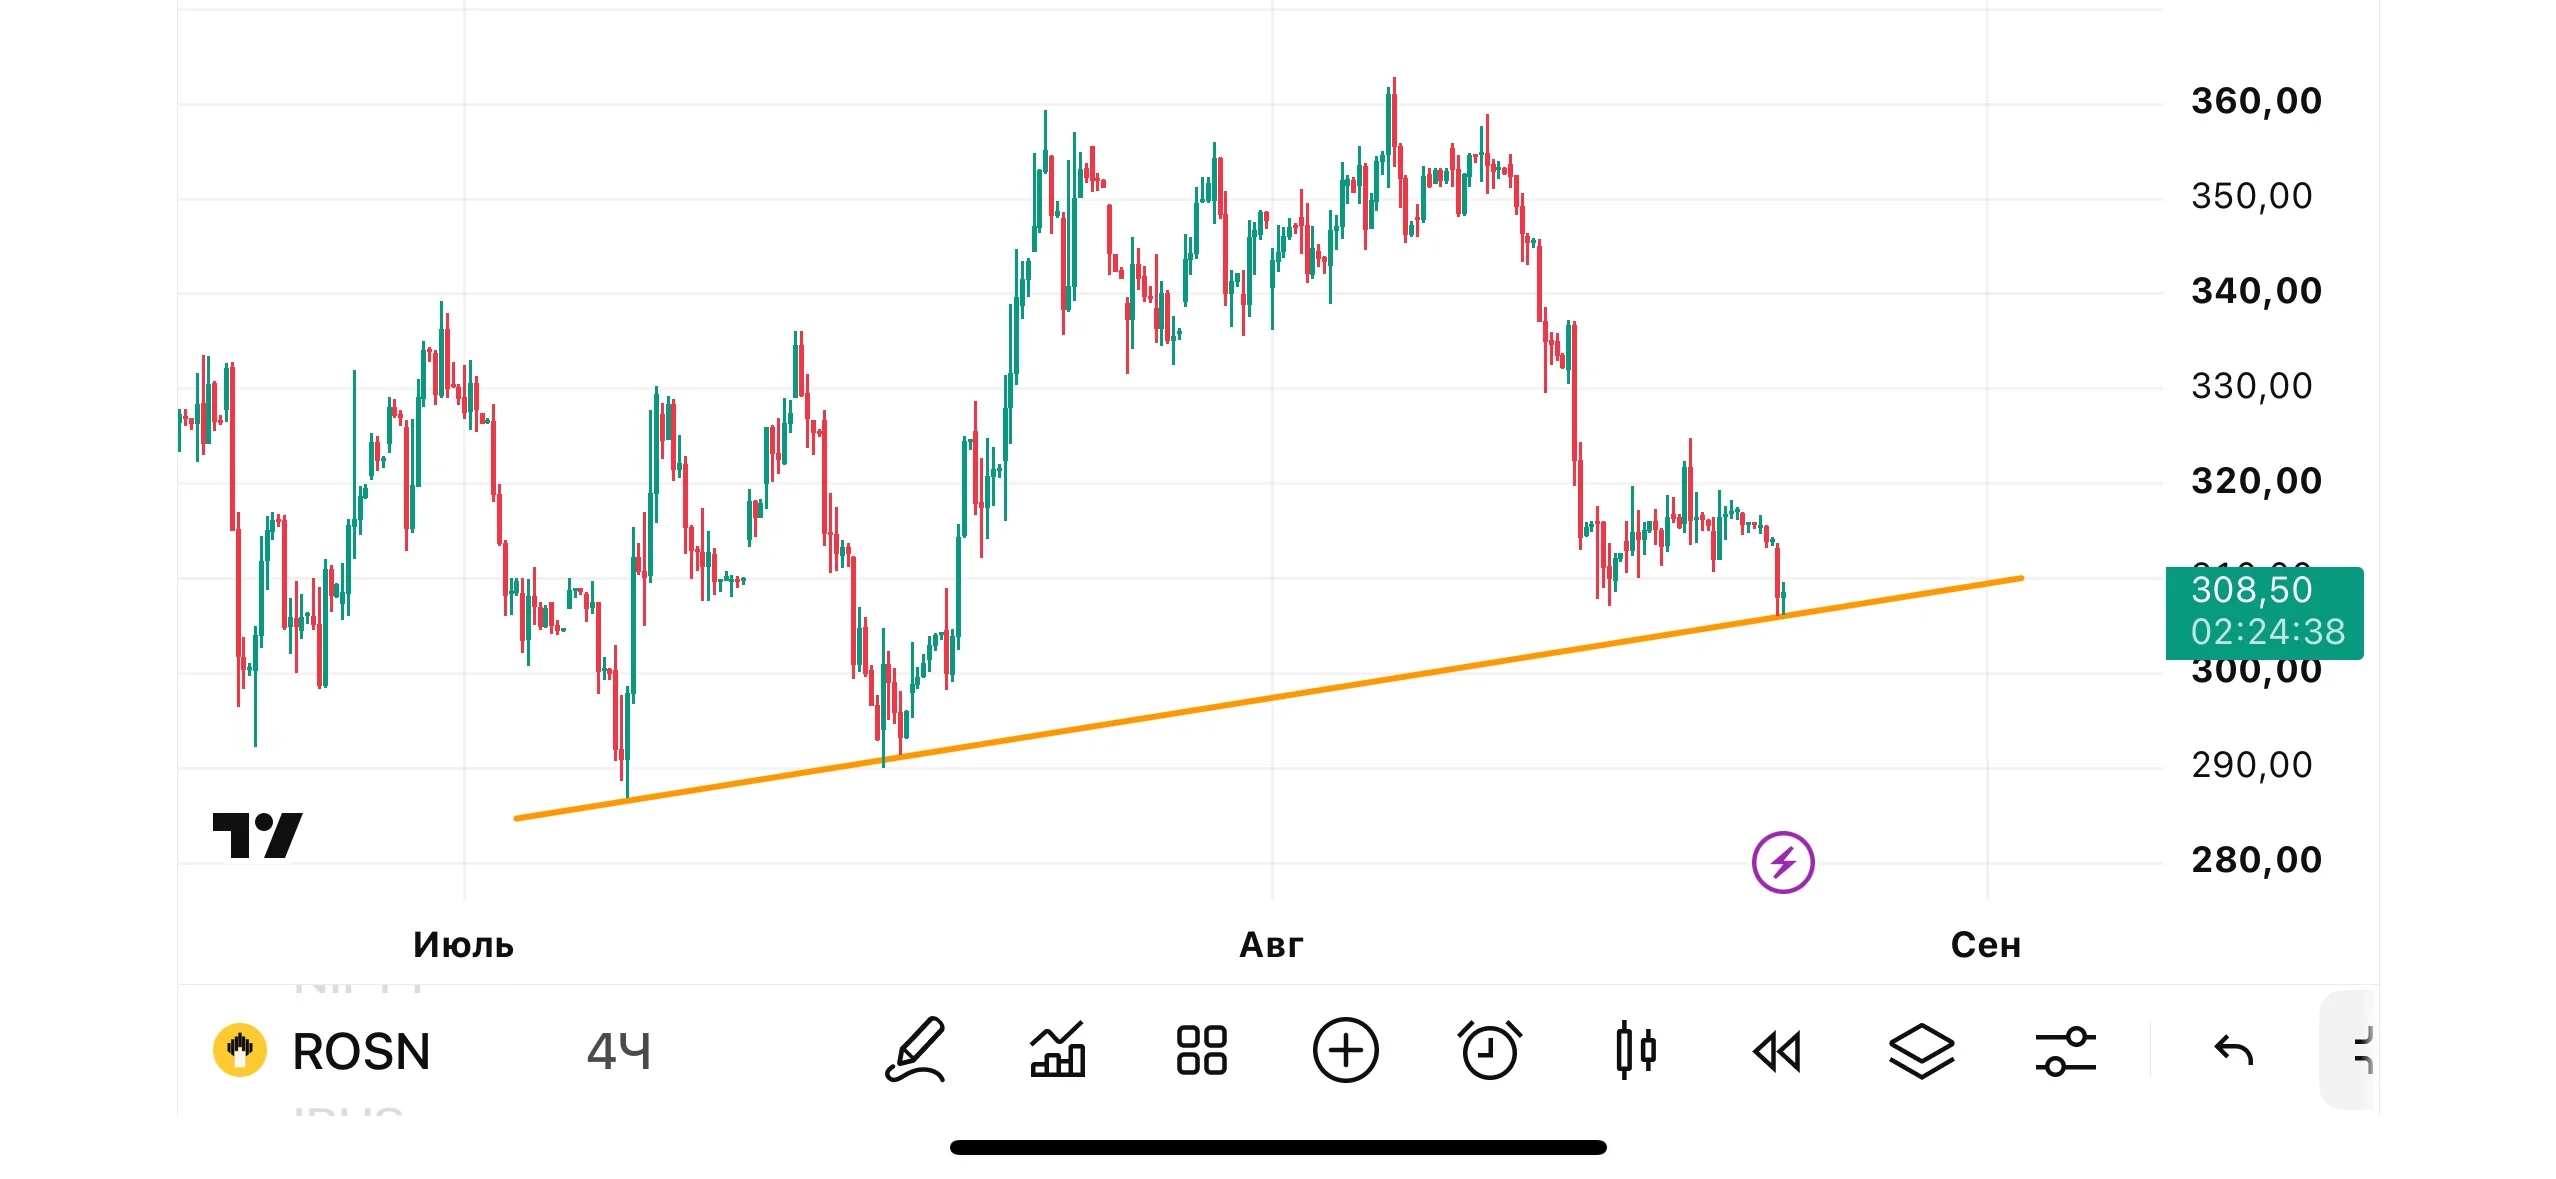Open the drawing tools pencil icon
This screenshot has height=1179, width=2556.
pos(914,1051)
